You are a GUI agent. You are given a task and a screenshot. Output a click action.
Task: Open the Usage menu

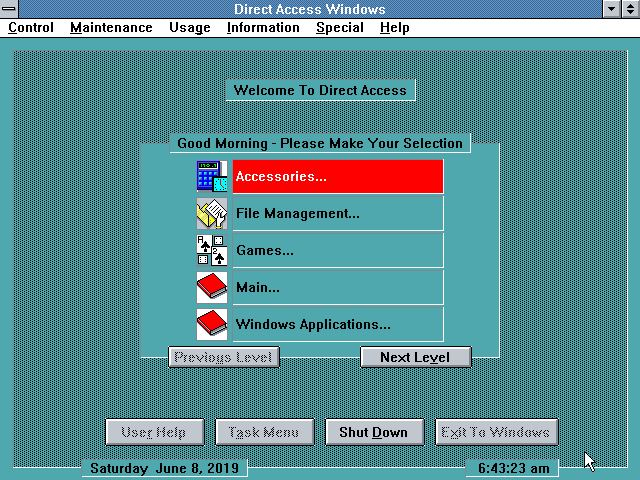190,28
